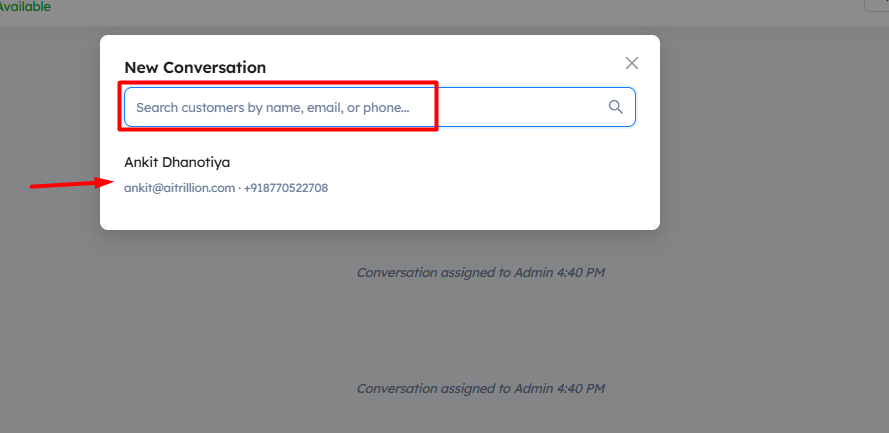The height and width of the screenshot is (433, 889).
Task: Click the red arrow pointing at the customer
Action: tap(70, 184)
